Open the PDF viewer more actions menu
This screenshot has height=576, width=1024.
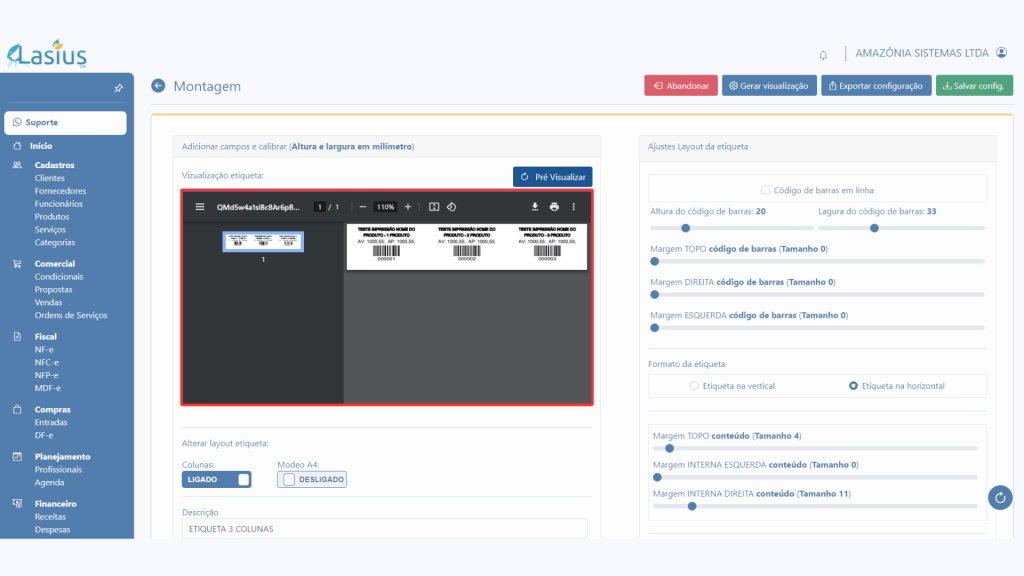click(573, 207)
